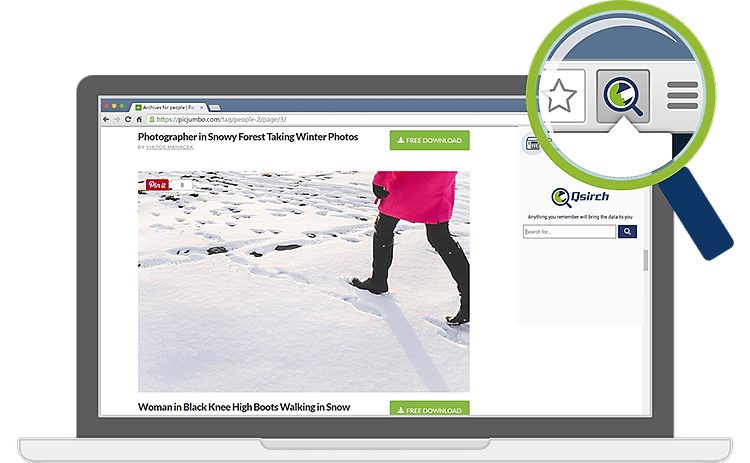Click the browser back arrow
The image size is (750, 463).
(106, 120)
